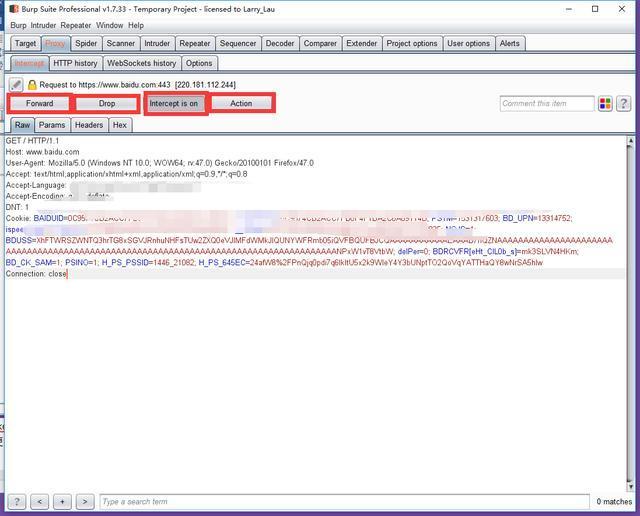Click the search help question mark button
This screenshot has height=516, width=640.
point(17,501)
